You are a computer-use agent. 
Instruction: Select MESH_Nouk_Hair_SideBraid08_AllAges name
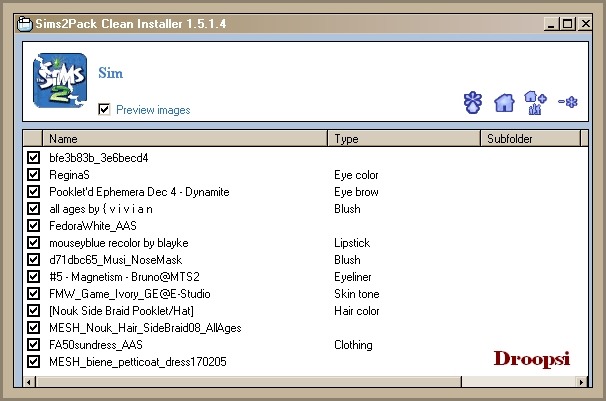(x=145, y=328)
